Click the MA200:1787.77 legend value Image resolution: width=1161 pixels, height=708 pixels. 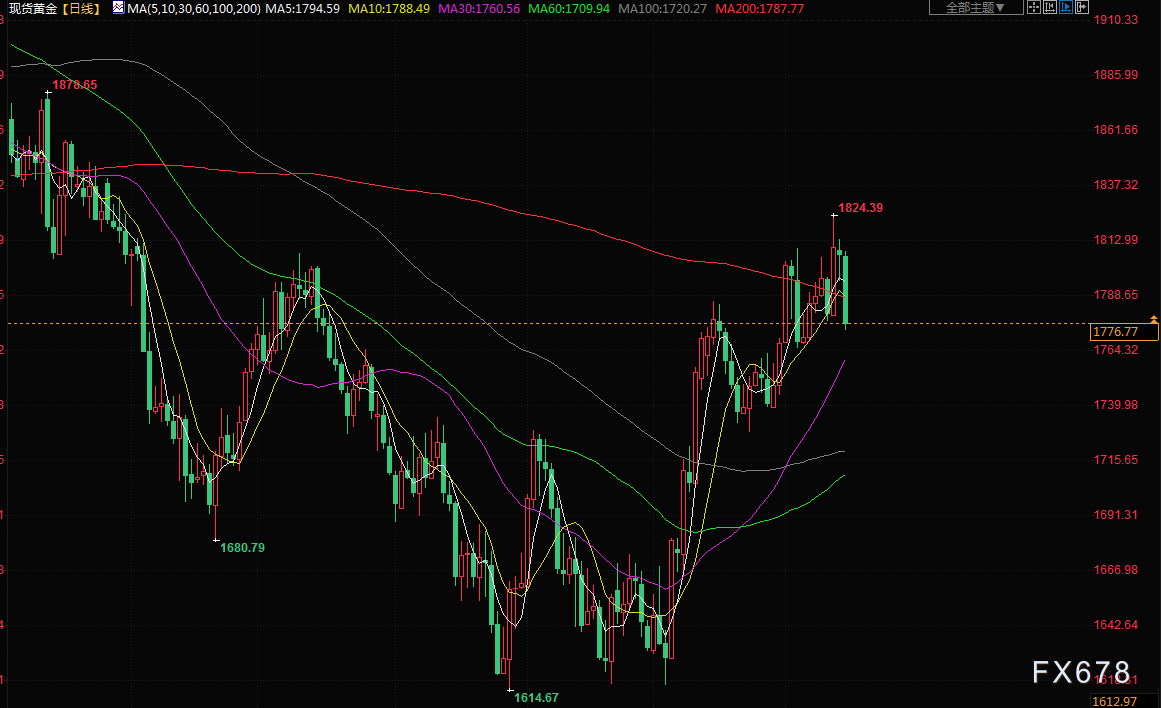point(760,9)
